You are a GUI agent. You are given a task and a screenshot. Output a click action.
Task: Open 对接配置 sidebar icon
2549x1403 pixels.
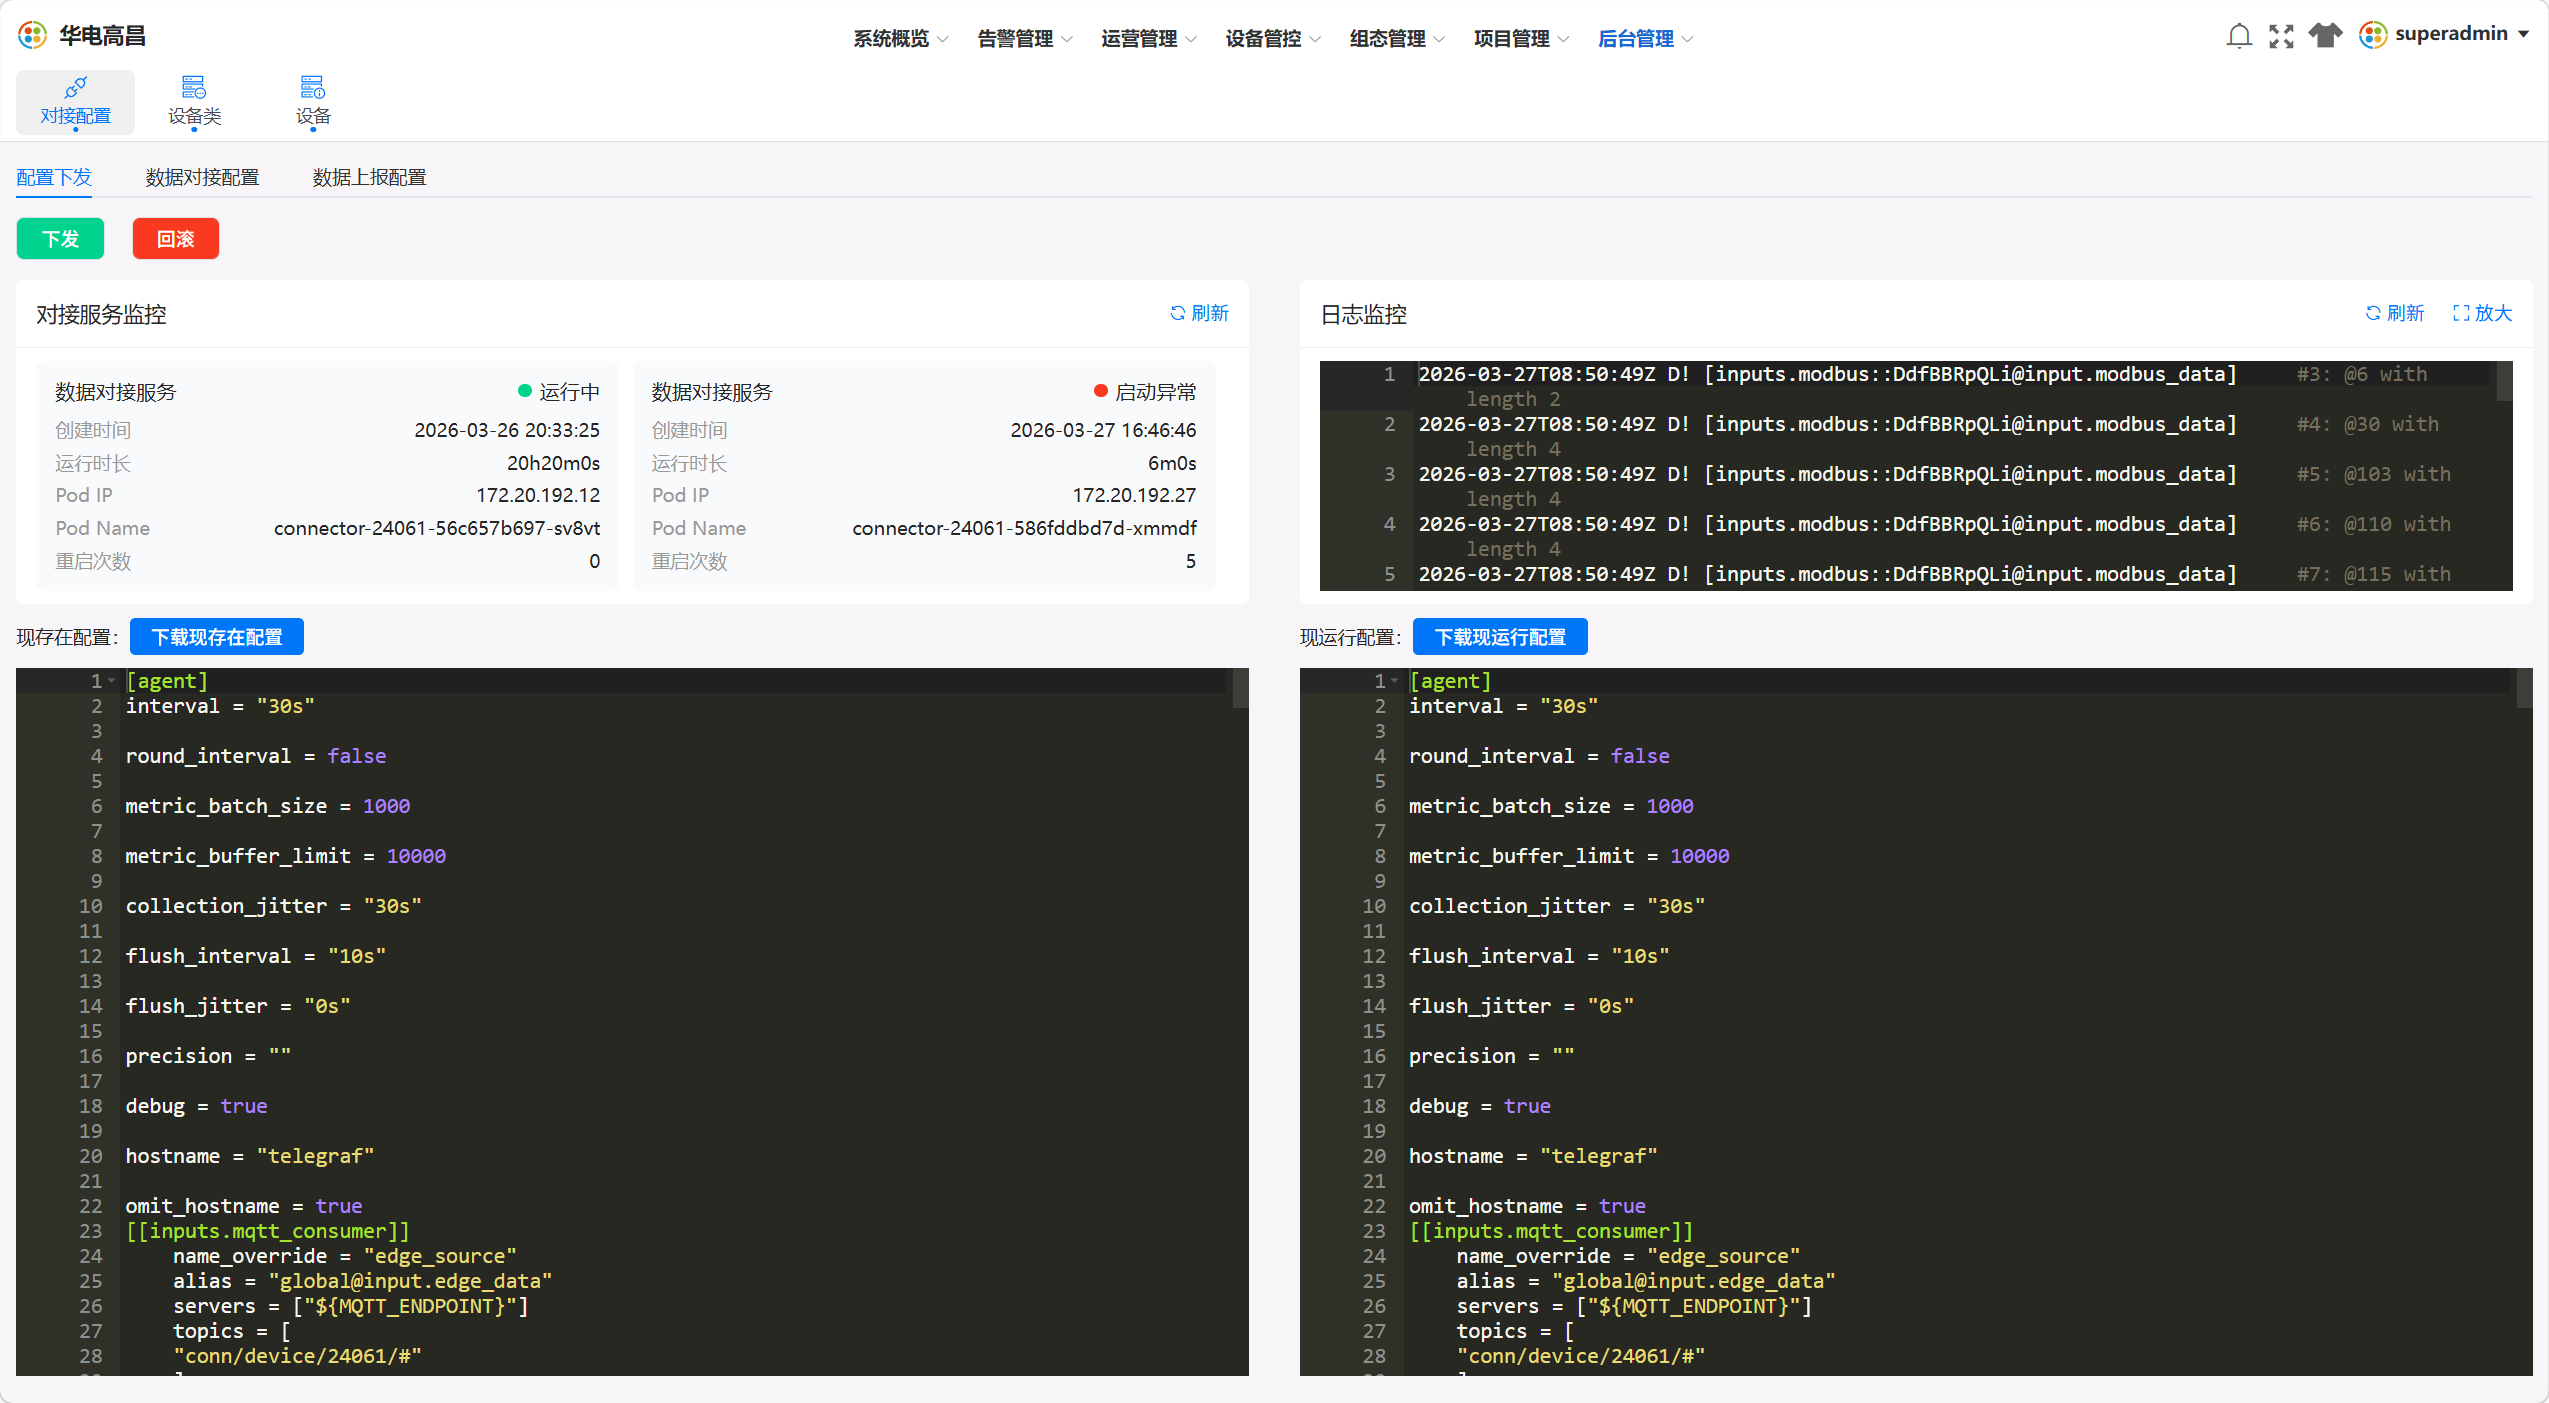75,102
